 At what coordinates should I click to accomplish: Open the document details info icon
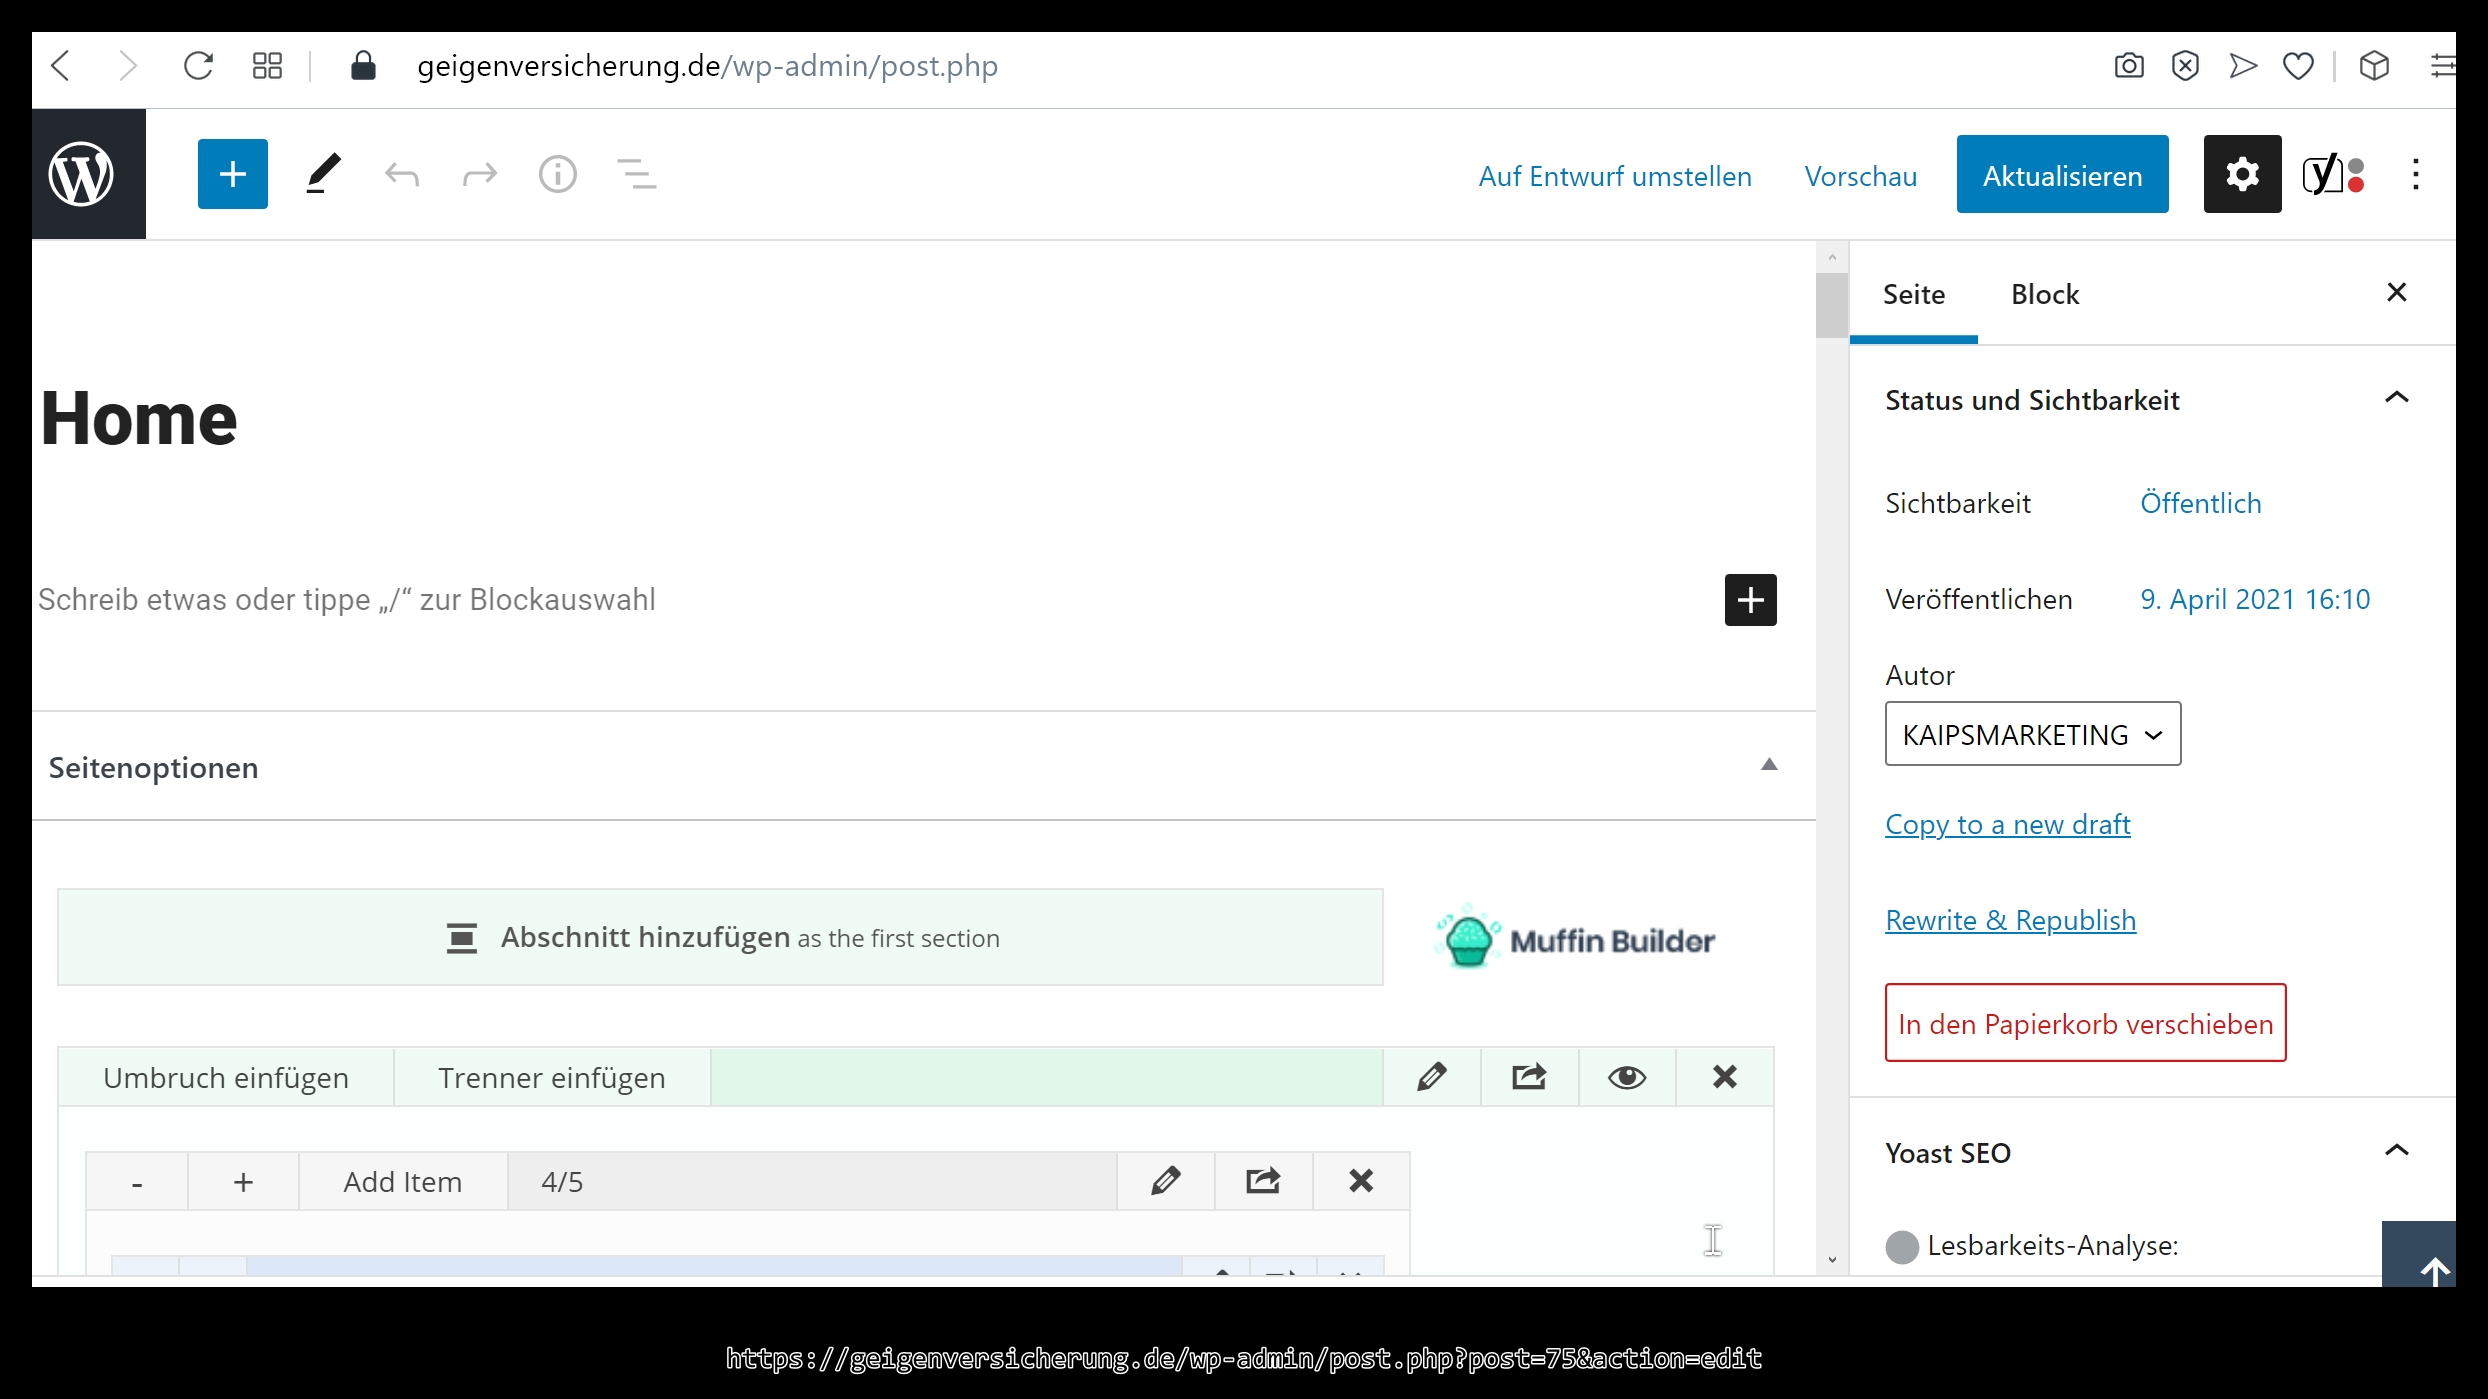(558, 175)
